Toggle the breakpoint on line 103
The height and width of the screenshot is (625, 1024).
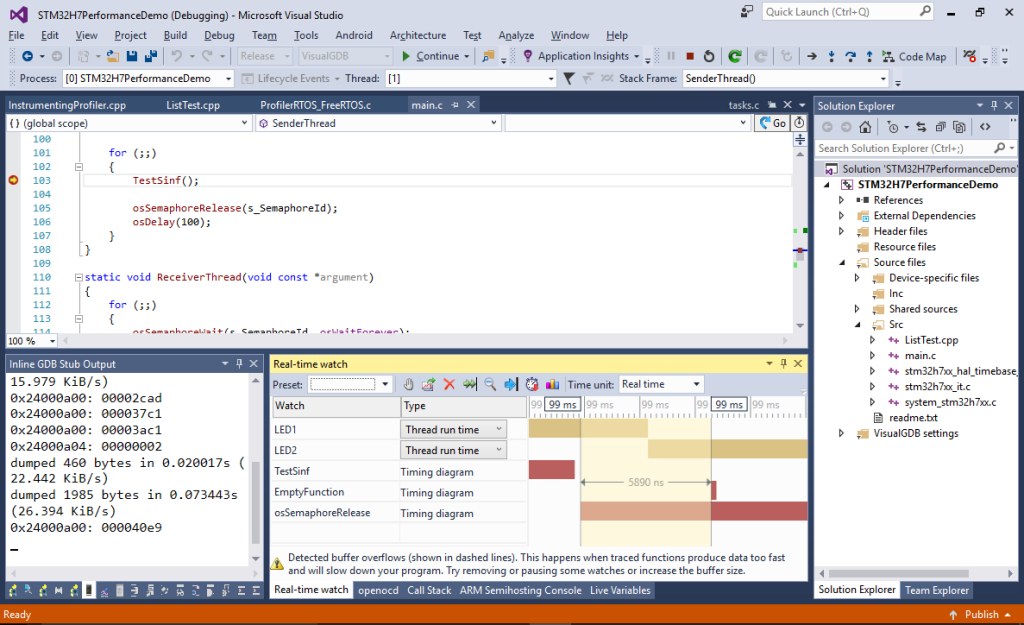pos(13,180)
